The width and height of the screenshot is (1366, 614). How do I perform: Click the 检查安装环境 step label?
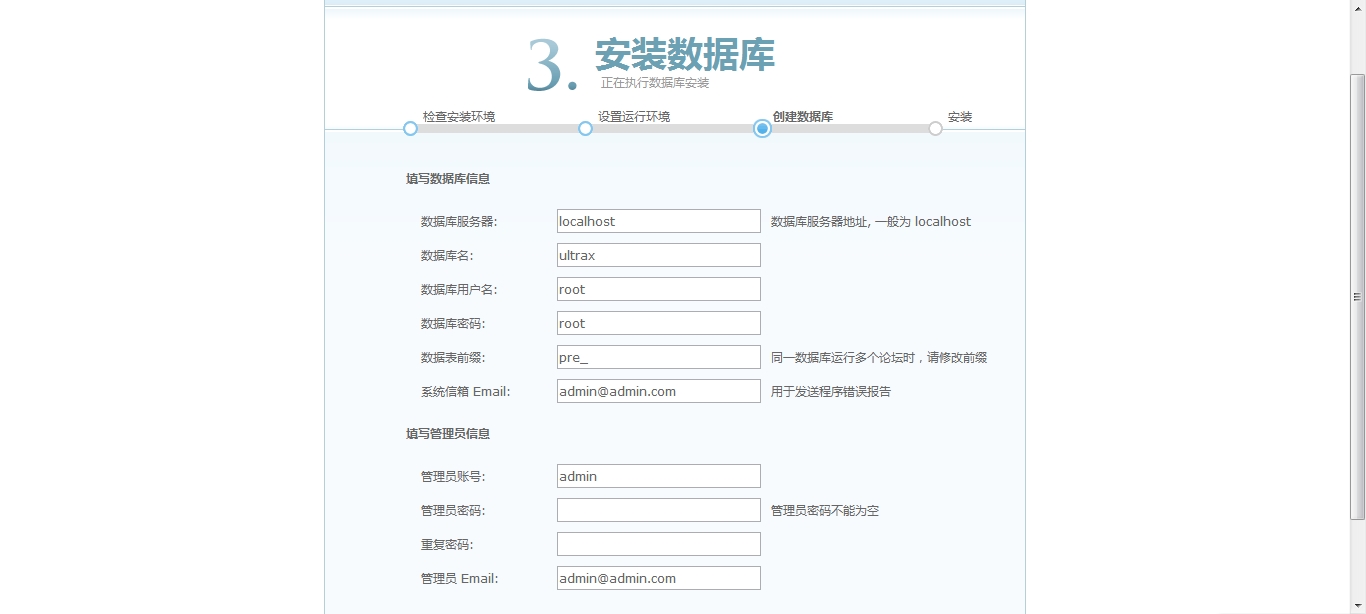[x=458, y=117]
